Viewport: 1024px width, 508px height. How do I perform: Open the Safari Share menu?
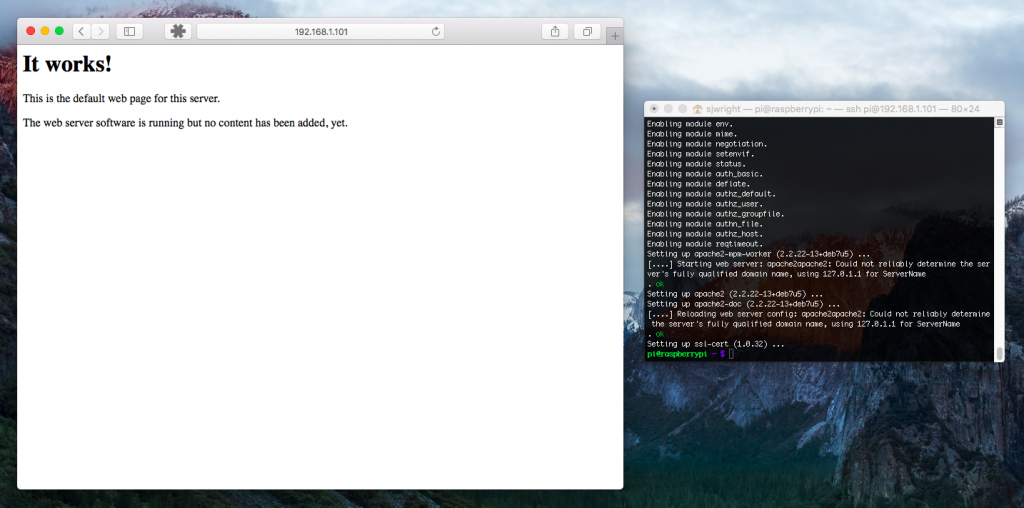coord(555,31)
